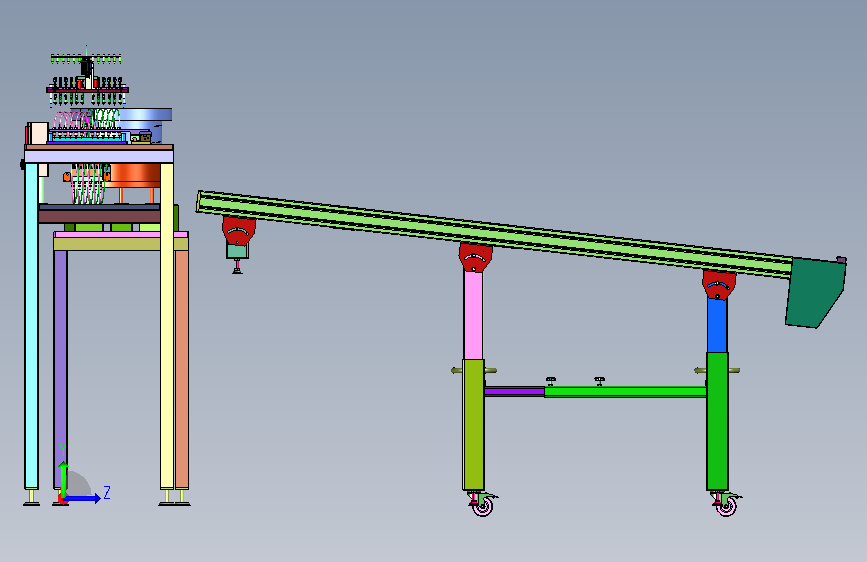Screen dimensions: 867x562
Task: Select the cyan table leg
Action: pos(32,325)
